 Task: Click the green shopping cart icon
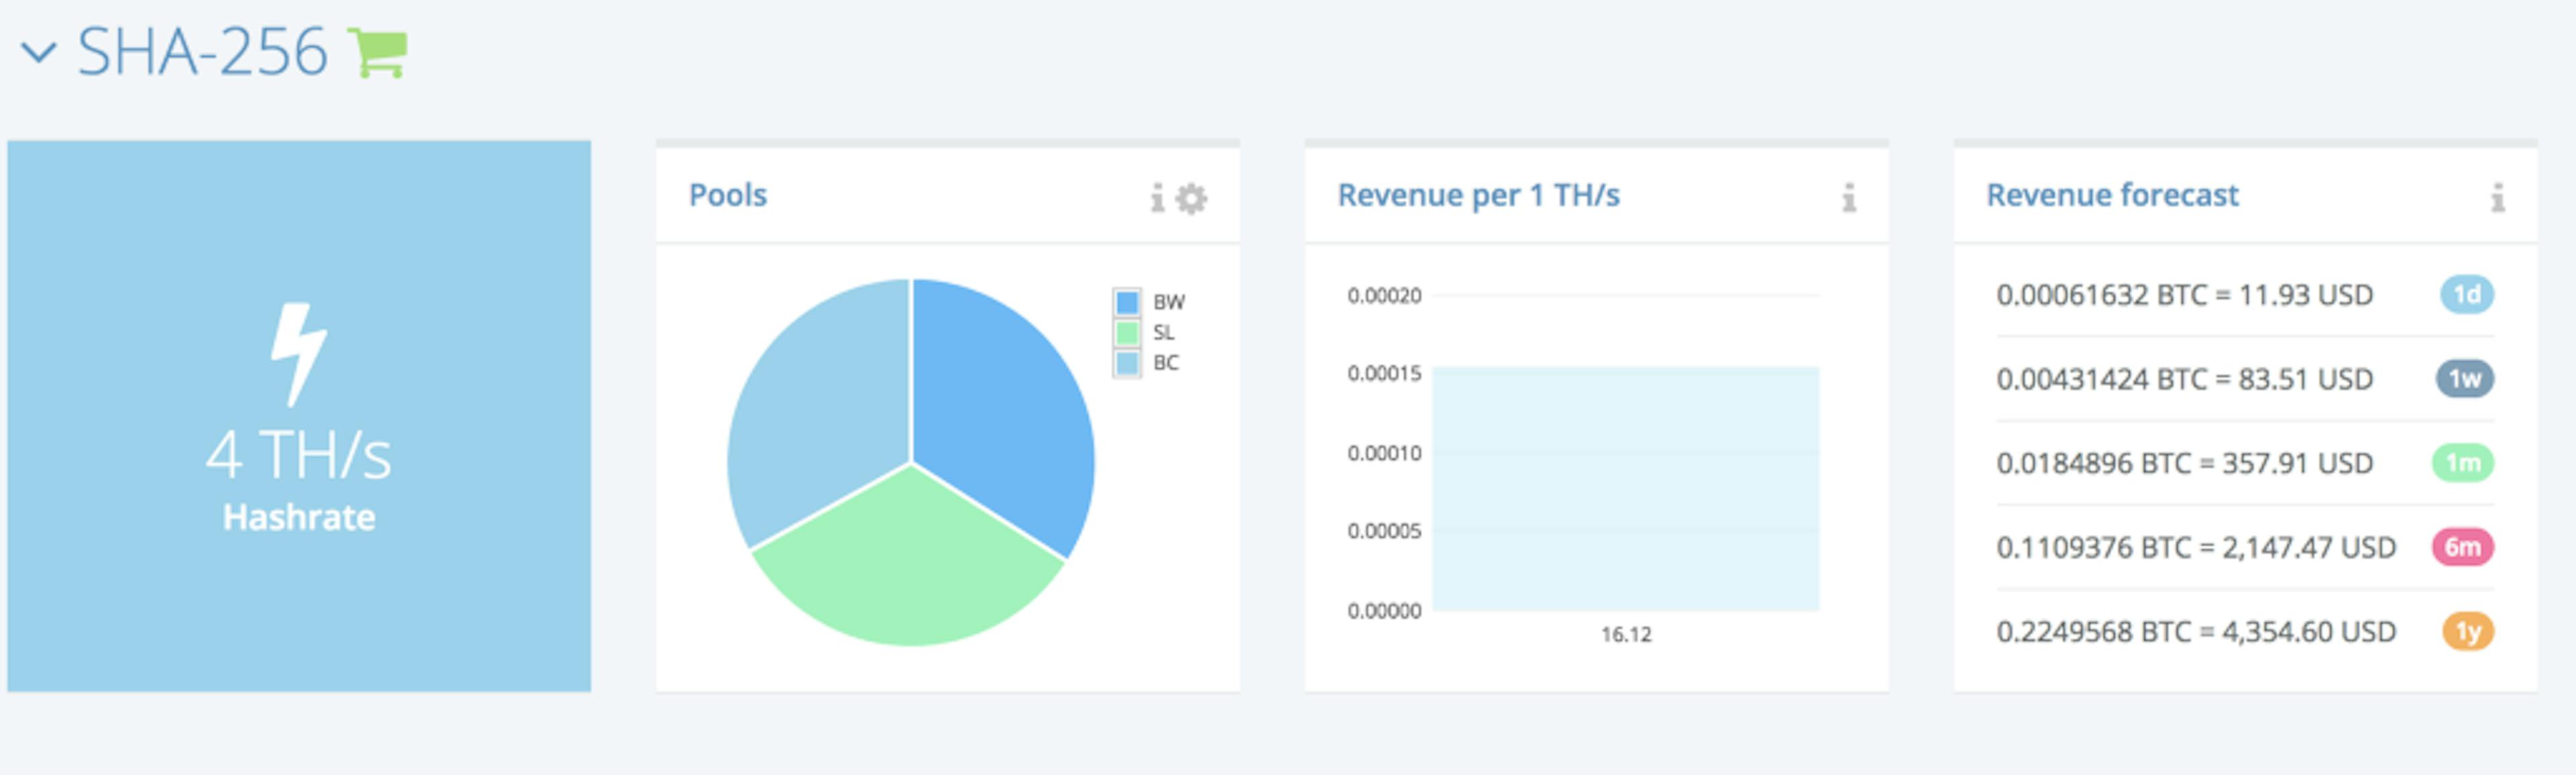[377, 52]
